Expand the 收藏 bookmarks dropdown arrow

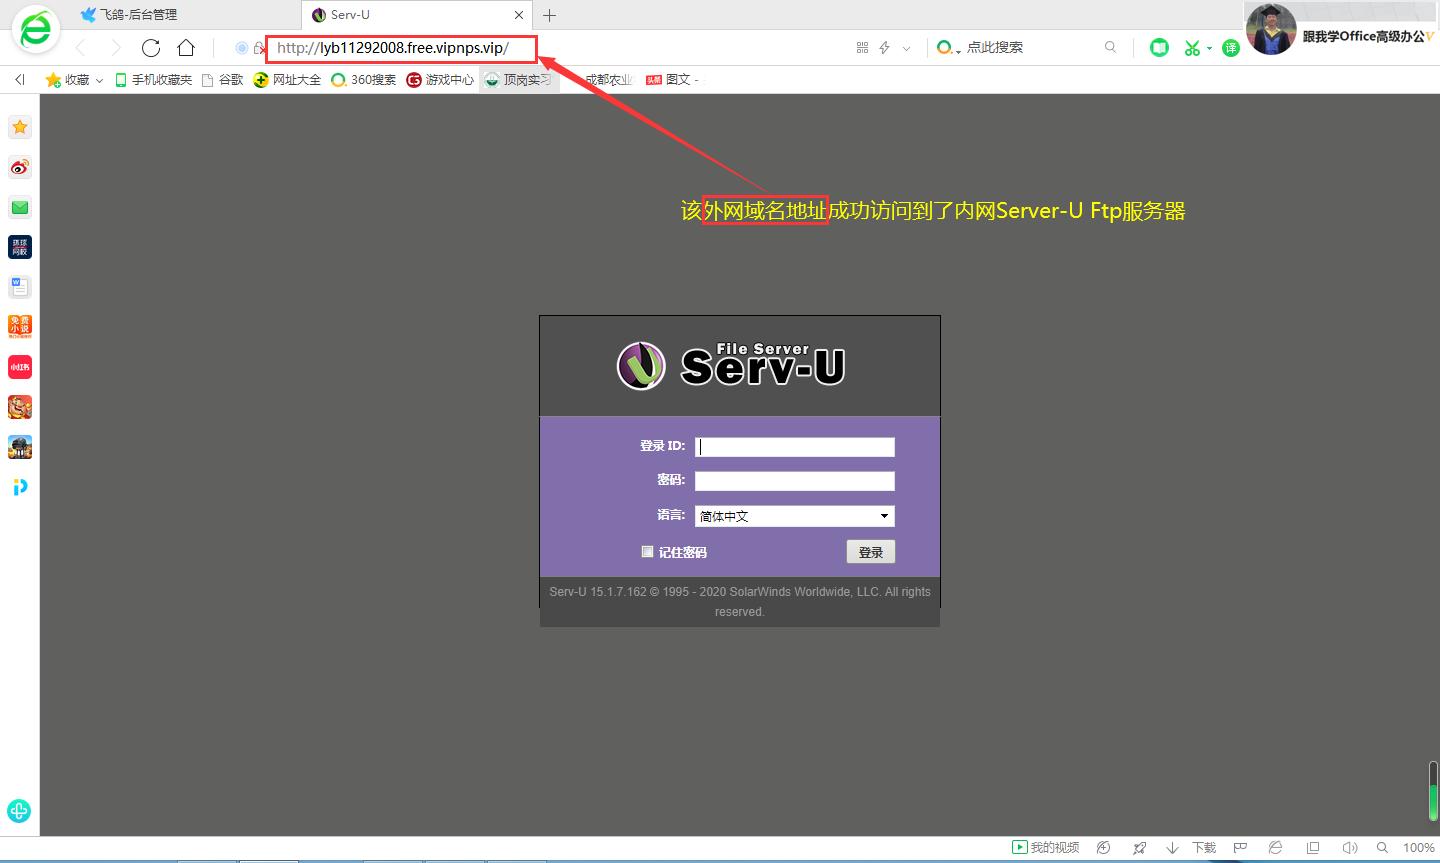(x=99, y=80)
